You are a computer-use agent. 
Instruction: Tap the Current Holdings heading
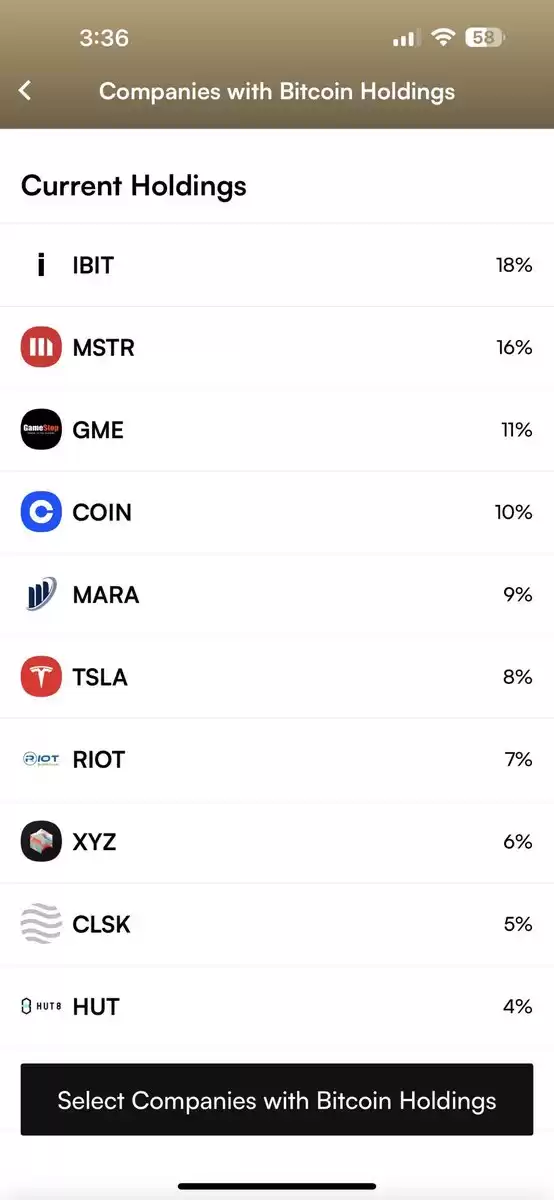pyautogui.click(x=134, y=186)
